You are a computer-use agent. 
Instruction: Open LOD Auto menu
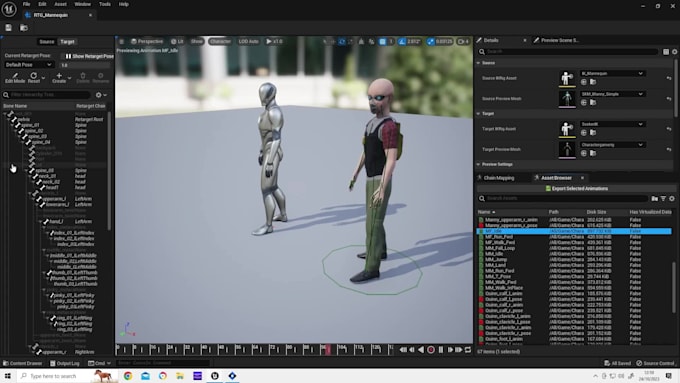(248, 42)
